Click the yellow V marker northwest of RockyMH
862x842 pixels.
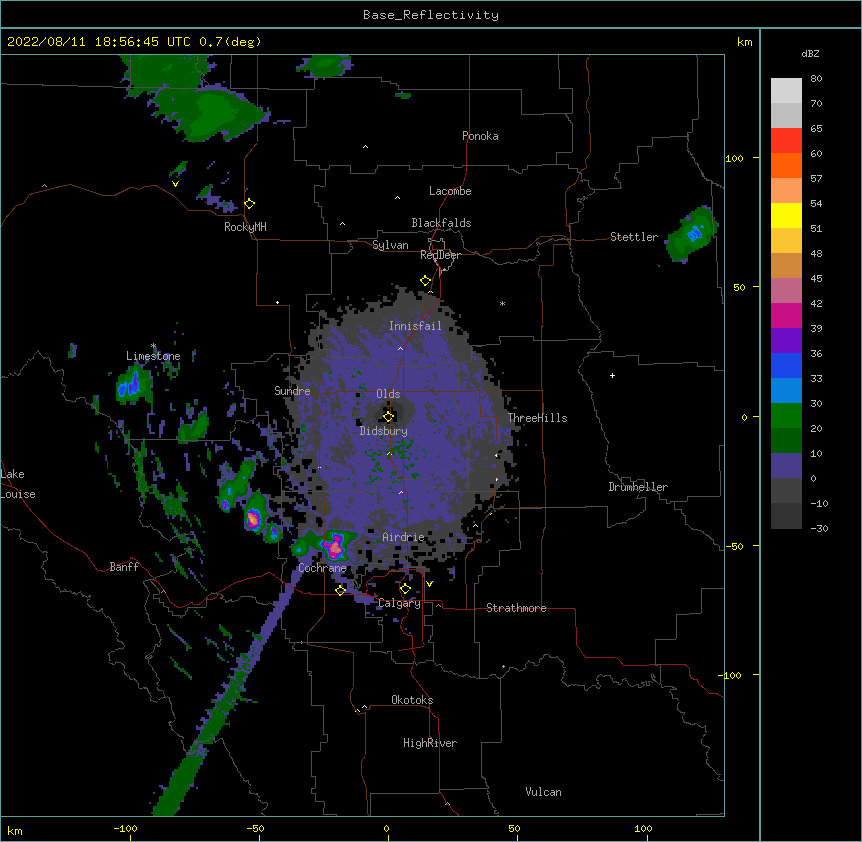[175, 184]
